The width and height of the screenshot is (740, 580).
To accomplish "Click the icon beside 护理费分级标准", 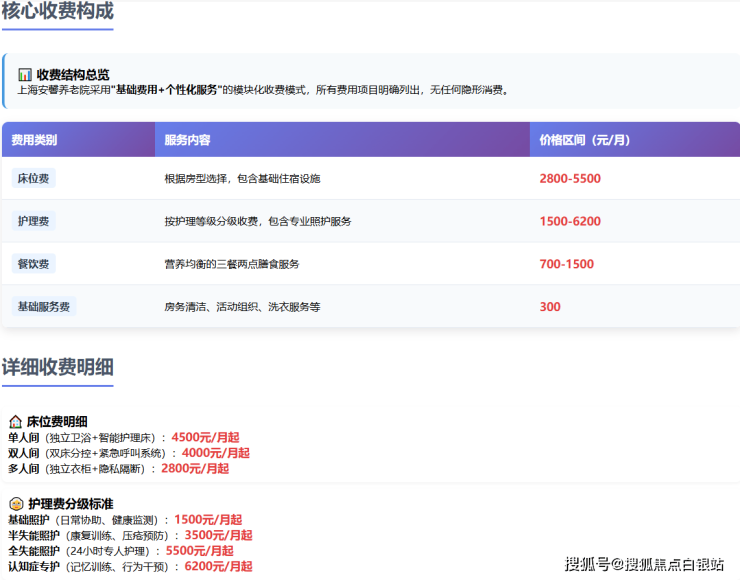I will 15,504.
